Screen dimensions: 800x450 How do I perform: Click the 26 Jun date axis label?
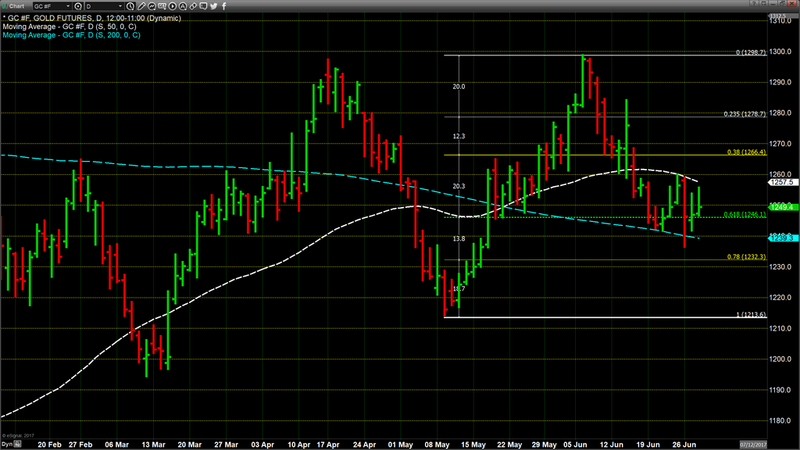pyautogui.click(x=684, y=444)
